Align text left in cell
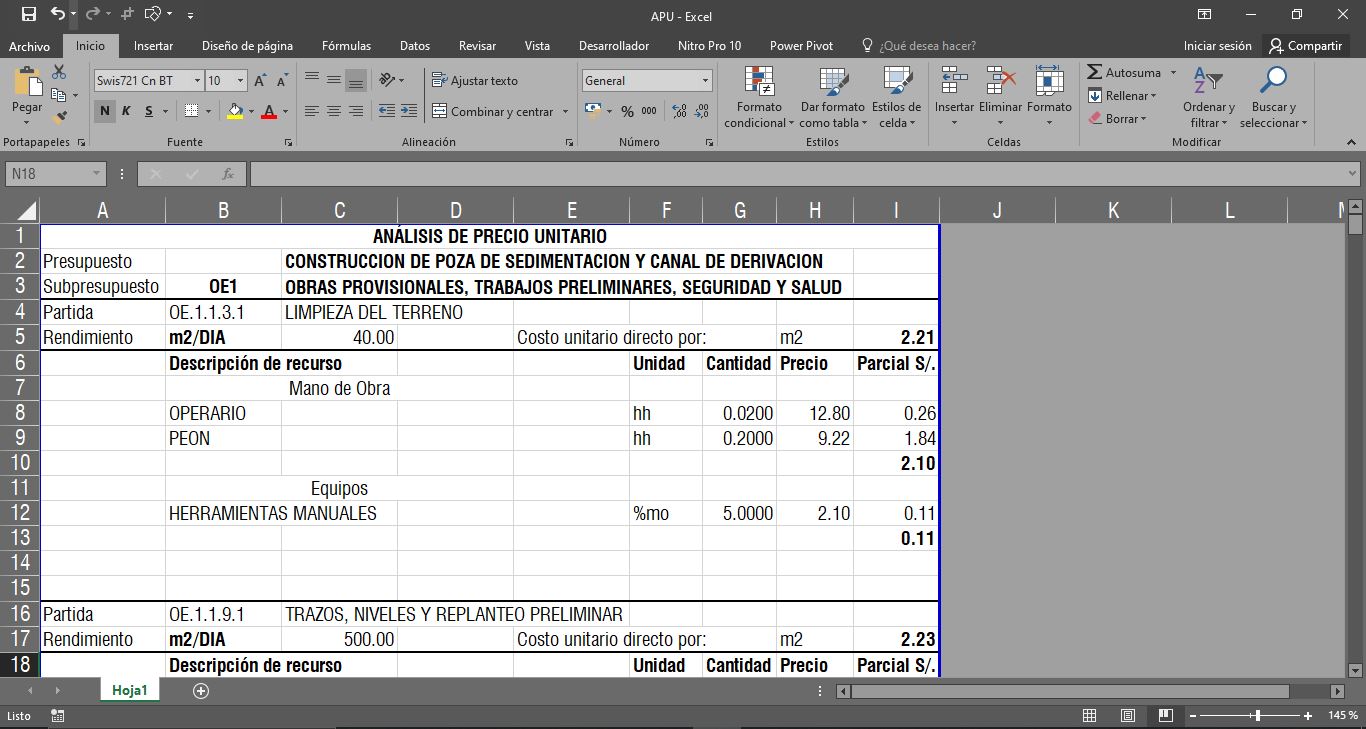 312,111
